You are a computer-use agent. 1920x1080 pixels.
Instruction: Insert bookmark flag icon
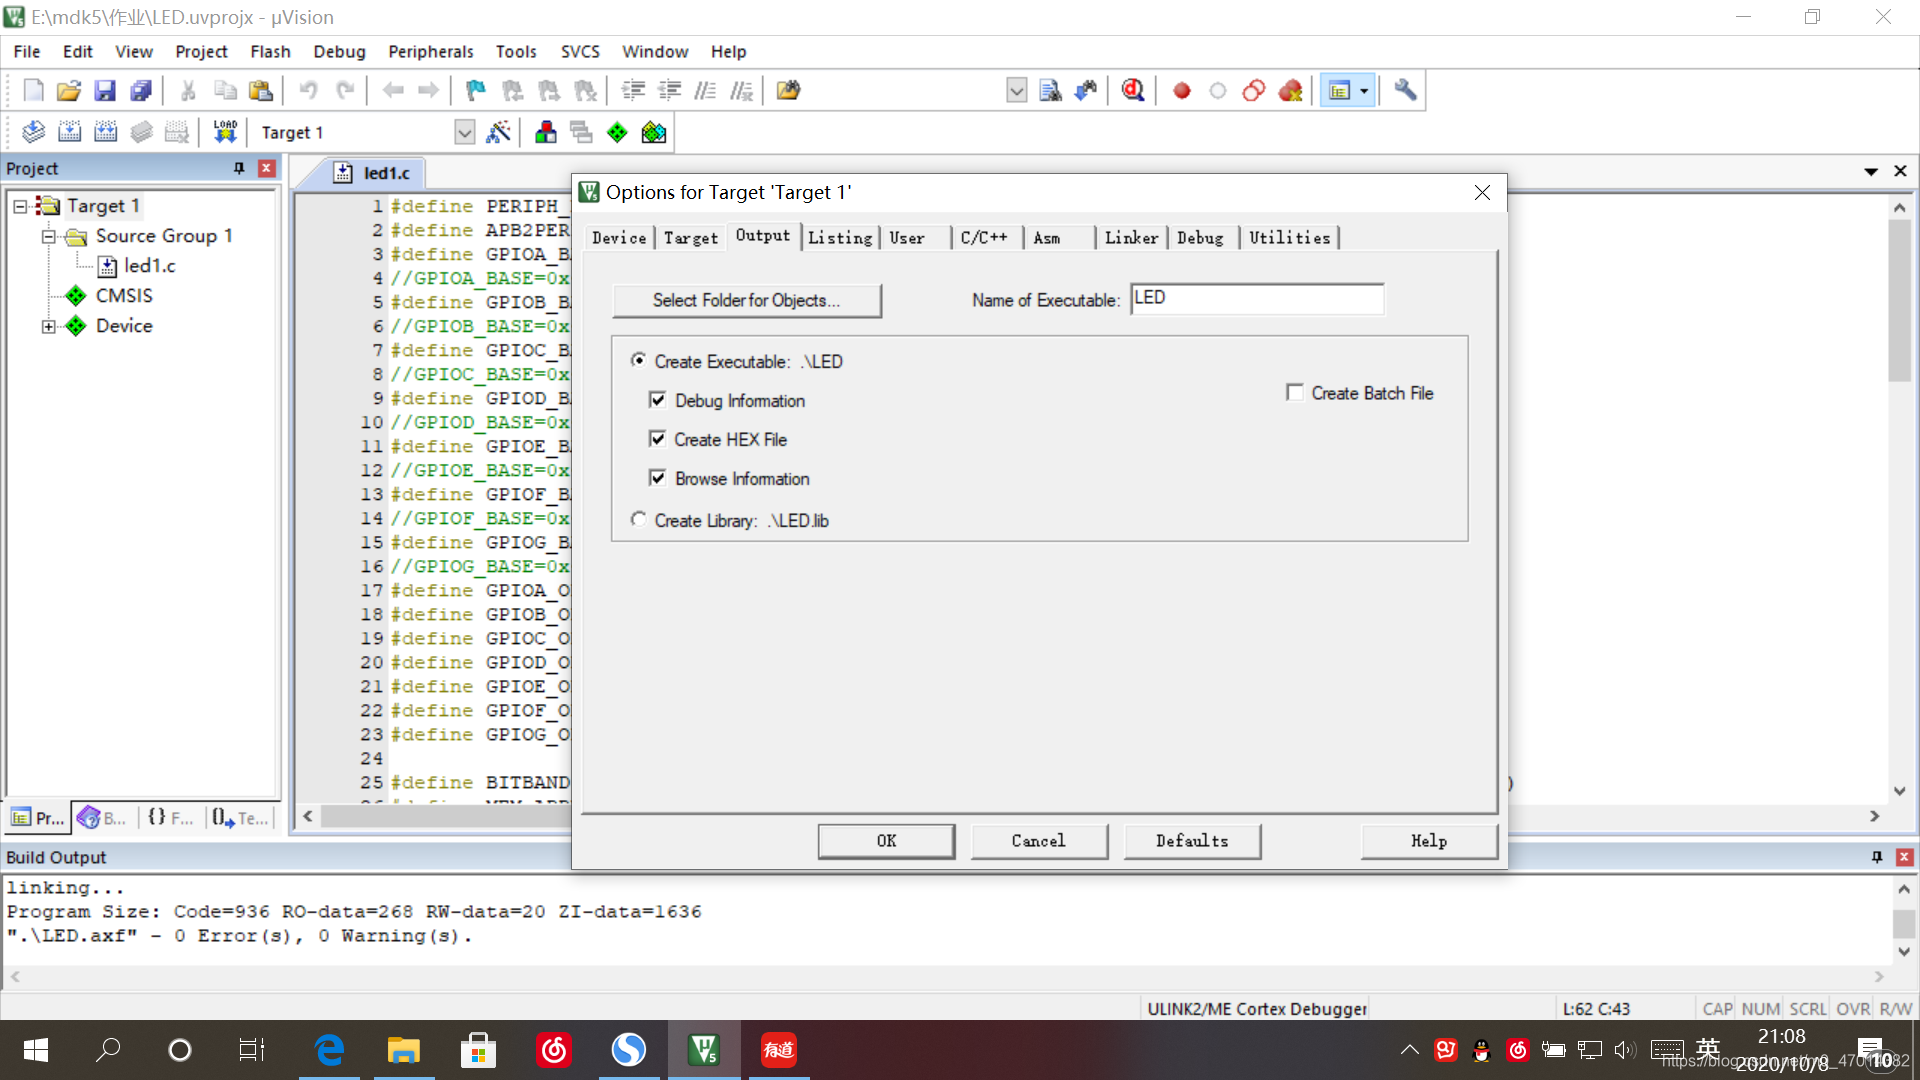[476, 91]
